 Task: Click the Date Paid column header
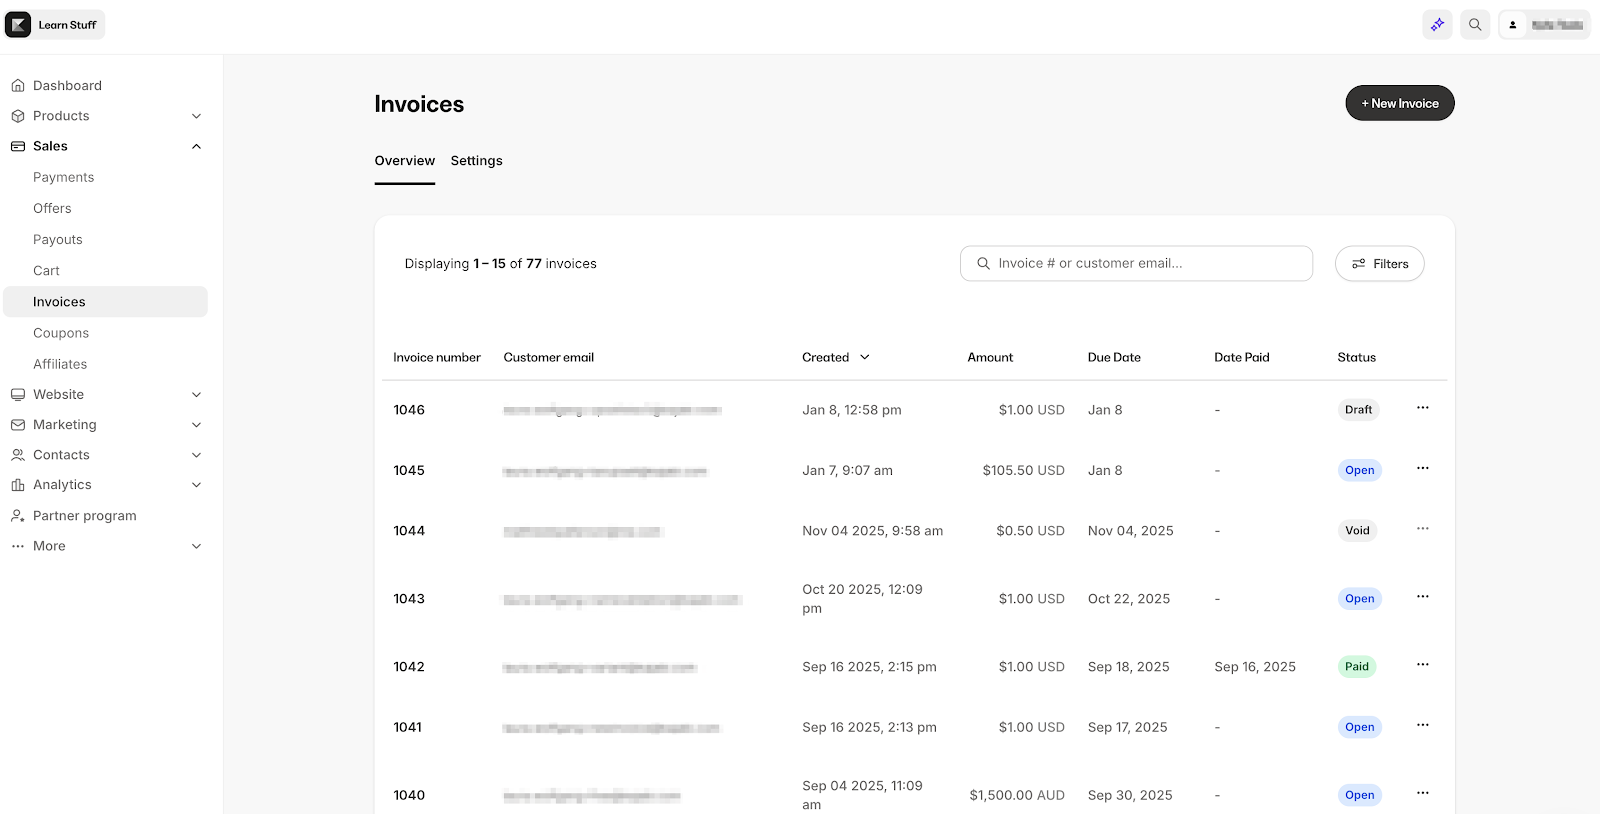[x=1242, y=357]
